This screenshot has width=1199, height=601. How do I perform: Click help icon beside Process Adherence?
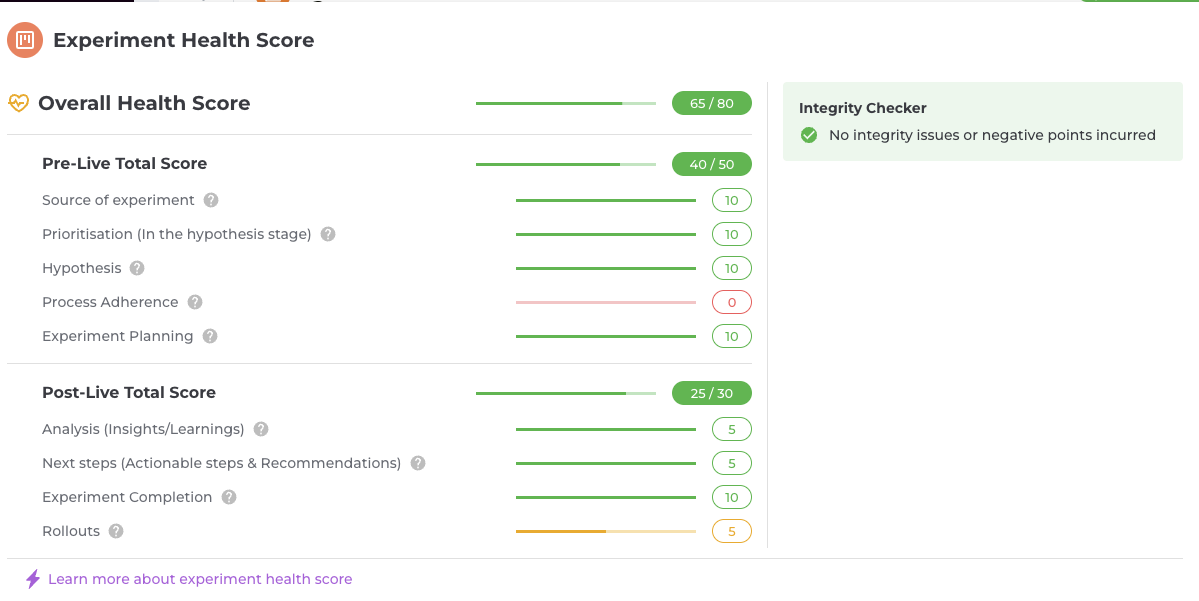[195, 302]
